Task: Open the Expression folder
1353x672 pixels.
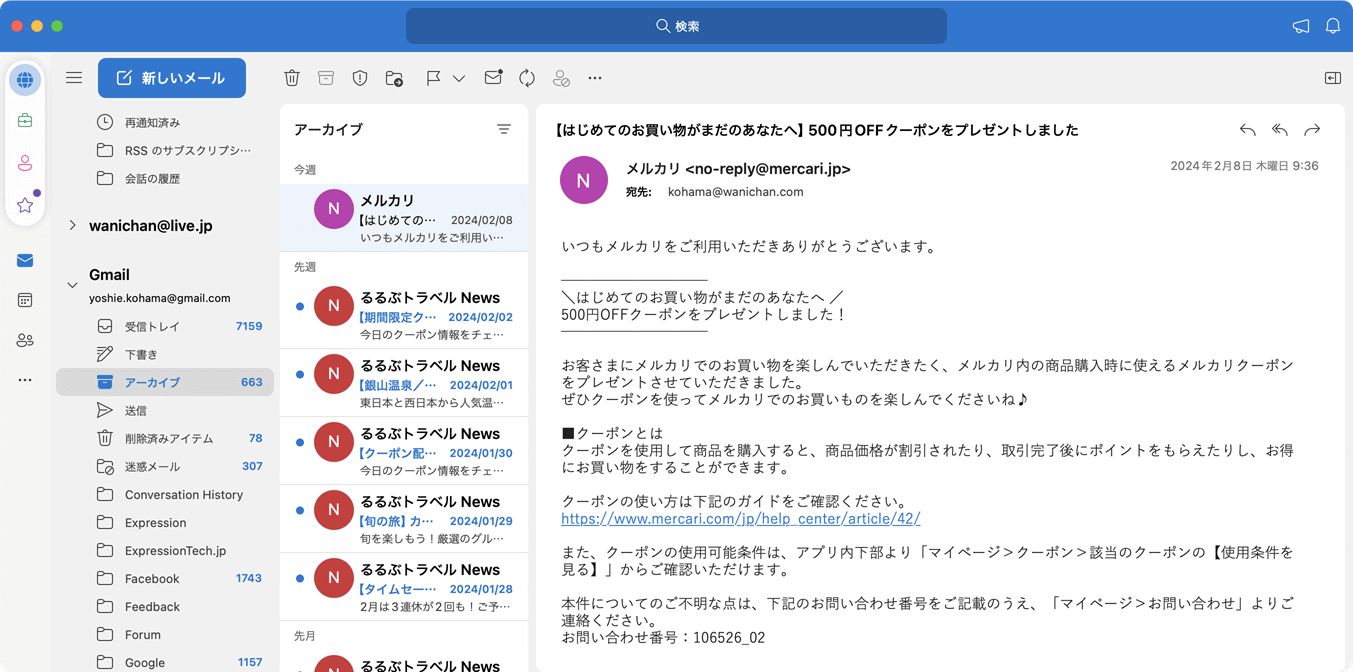Action: (165, 522)
